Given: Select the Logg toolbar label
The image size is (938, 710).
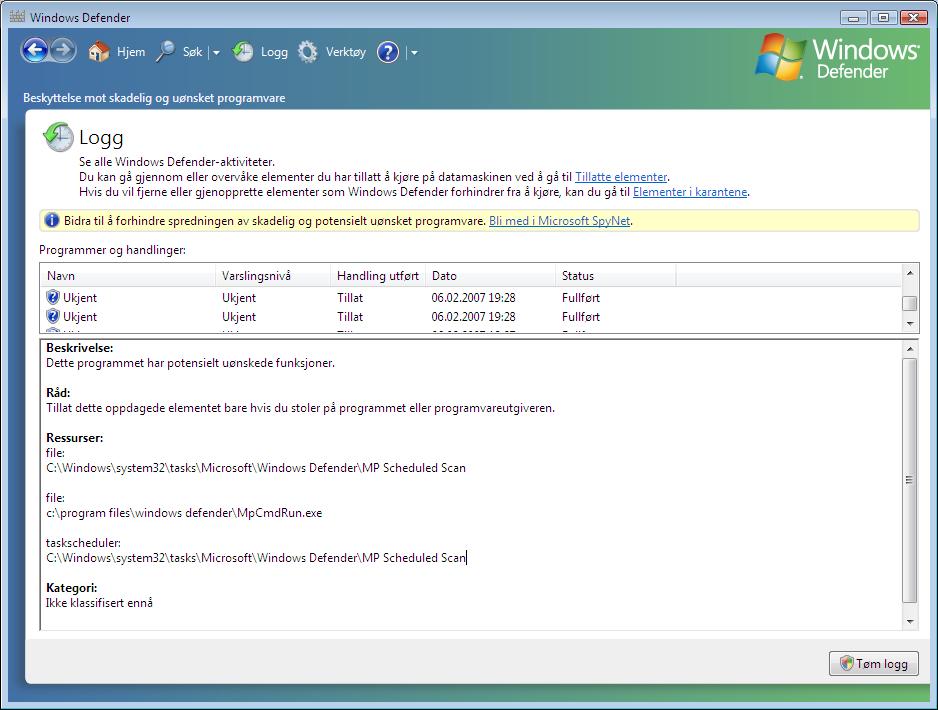Looking at the screenshot, I should tap(274, 52).
